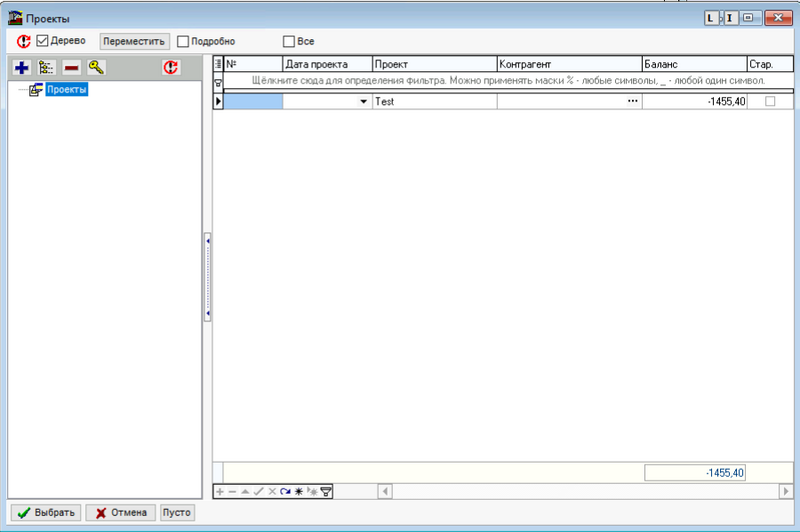
Task: Click the top-left red refresh icon beside Дерево
Action: pyautogui.click(x=23, y=42)
